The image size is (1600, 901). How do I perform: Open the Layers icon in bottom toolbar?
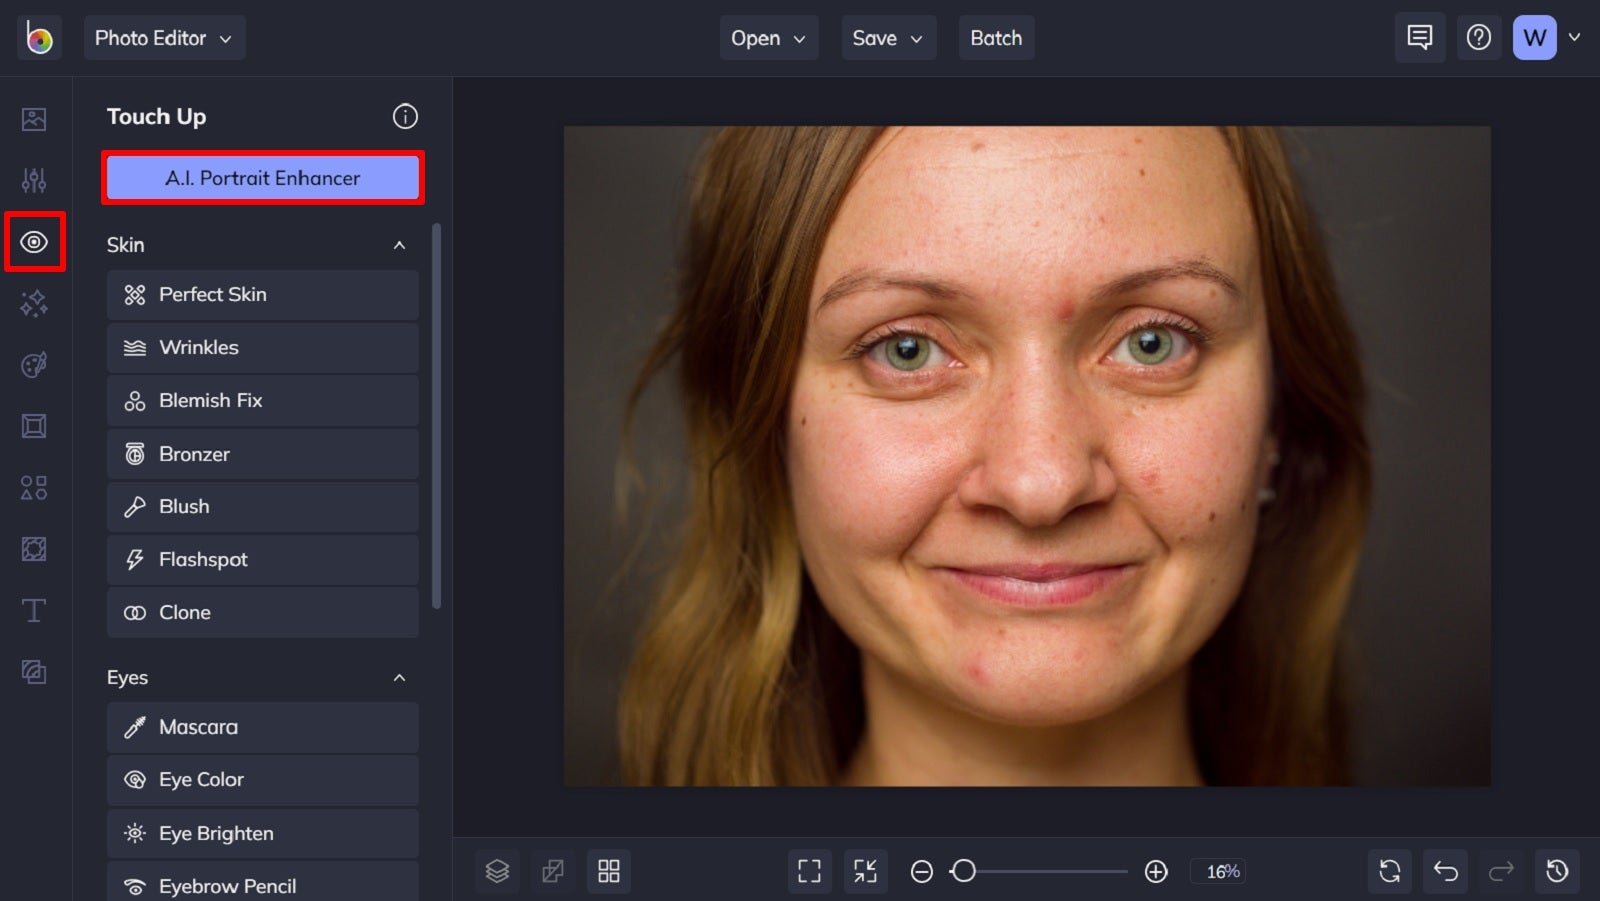(x=497, y=871)
